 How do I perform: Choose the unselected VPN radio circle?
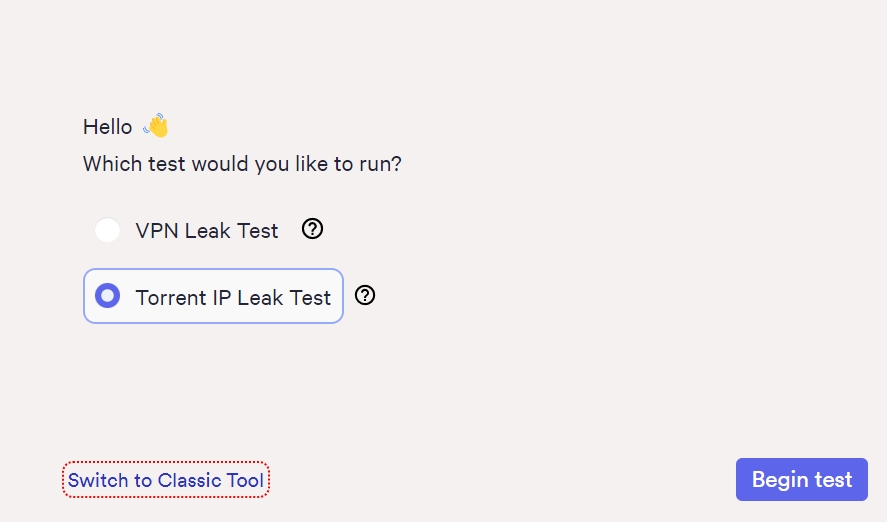[x=107, y=230]
